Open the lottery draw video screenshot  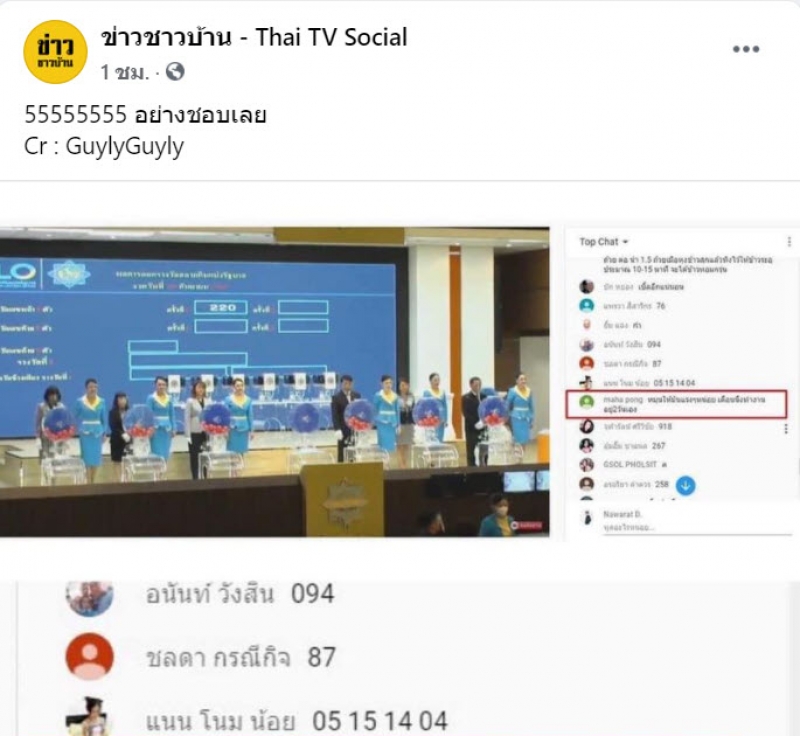(x=274, y=382)
